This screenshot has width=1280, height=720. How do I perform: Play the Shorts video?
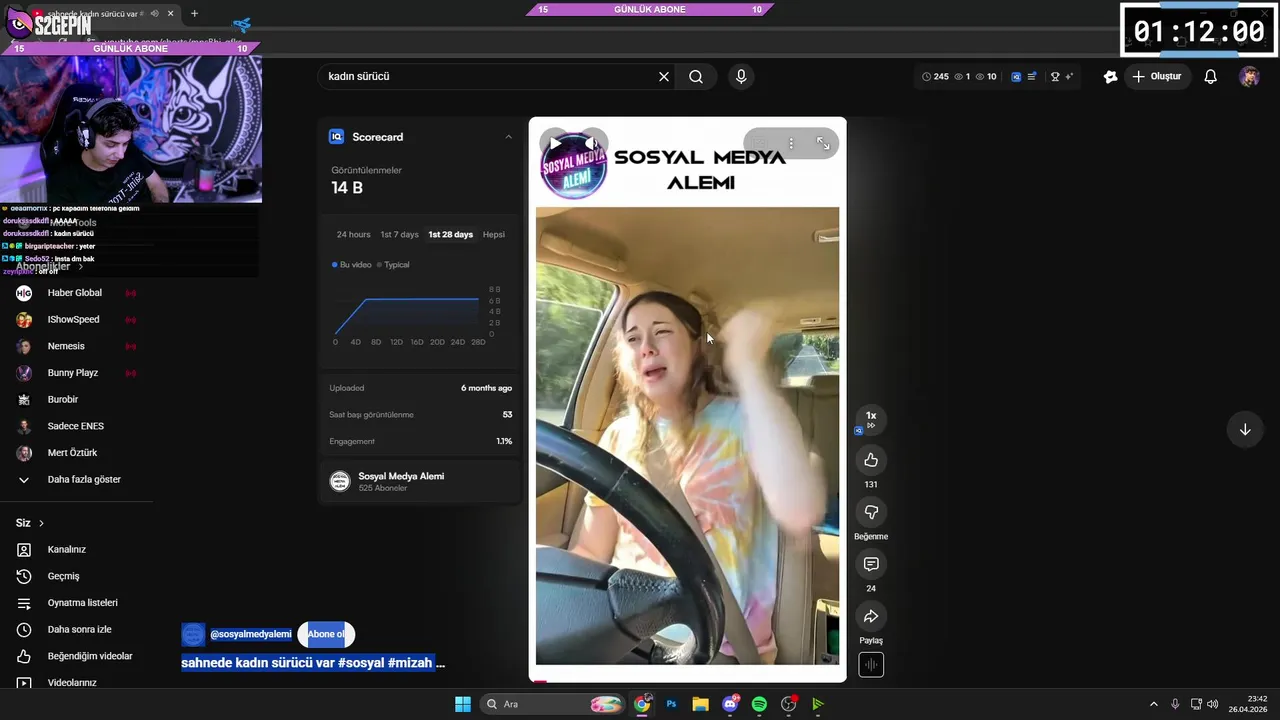tap(556, 144)
